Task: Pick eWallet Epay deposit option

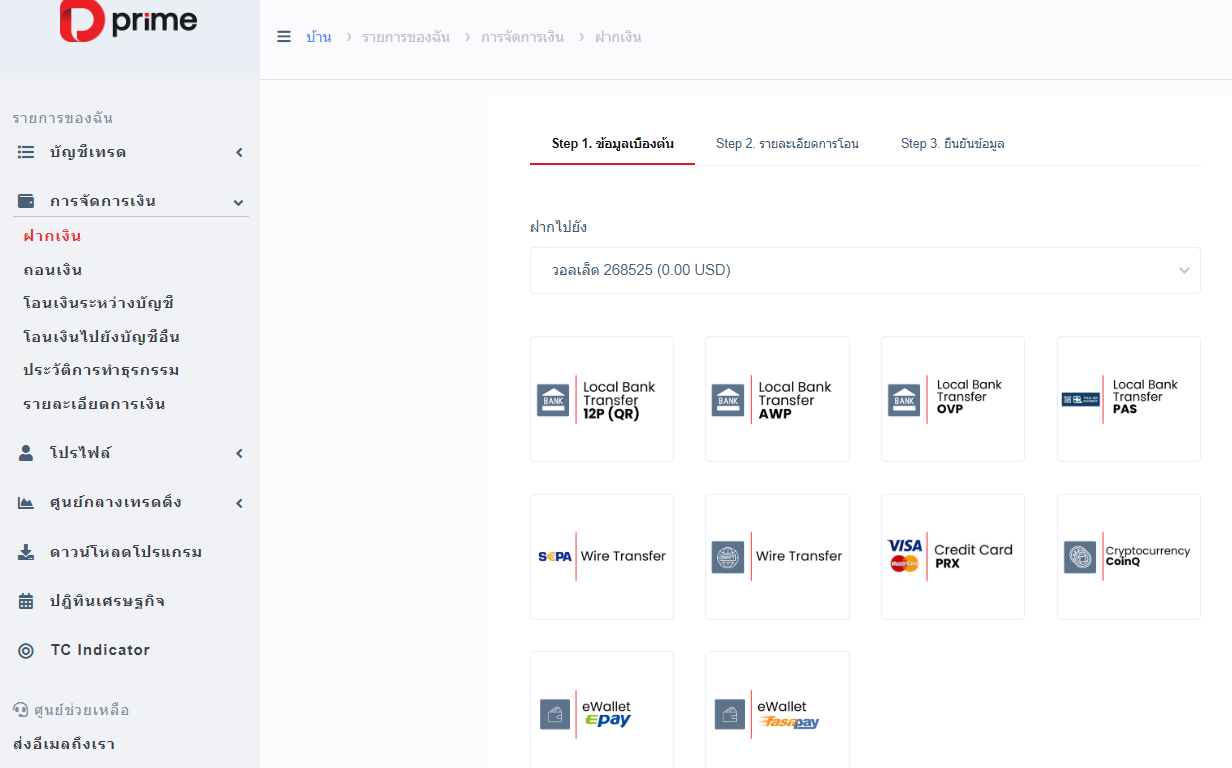Action: [x=602, y=713]
